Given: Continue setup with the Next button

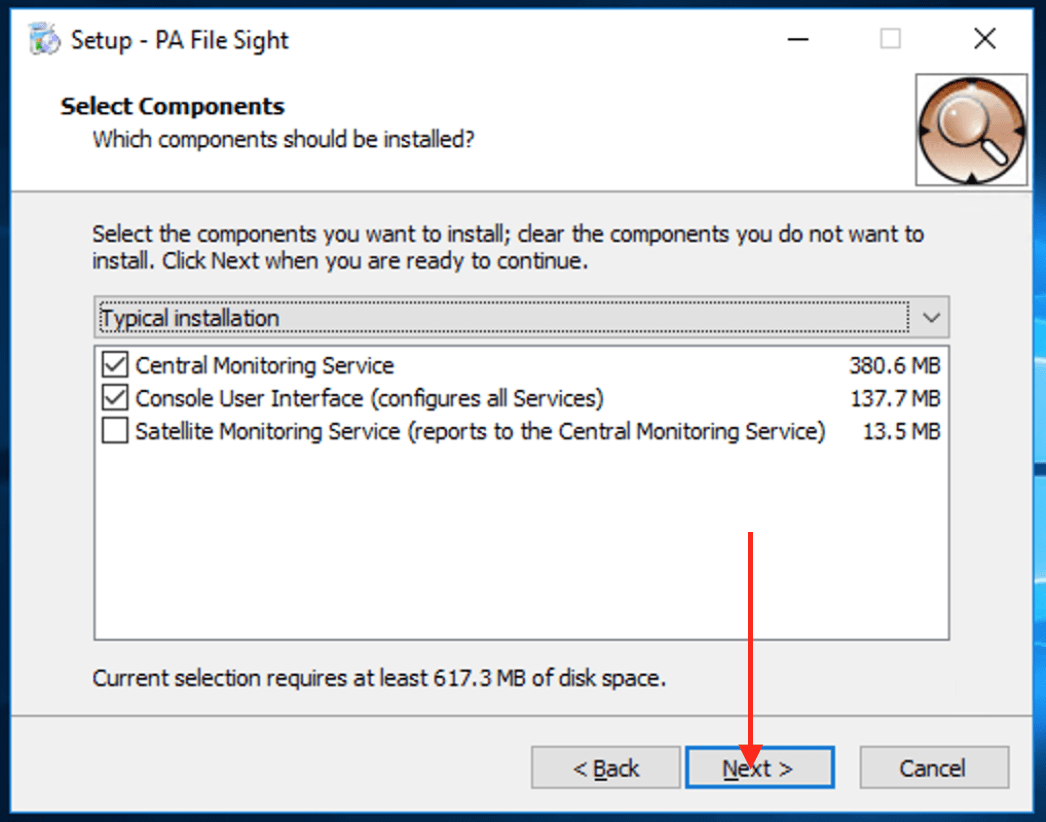Looking at the screenshot, I should pyautogui.click(x=759, y=768).
